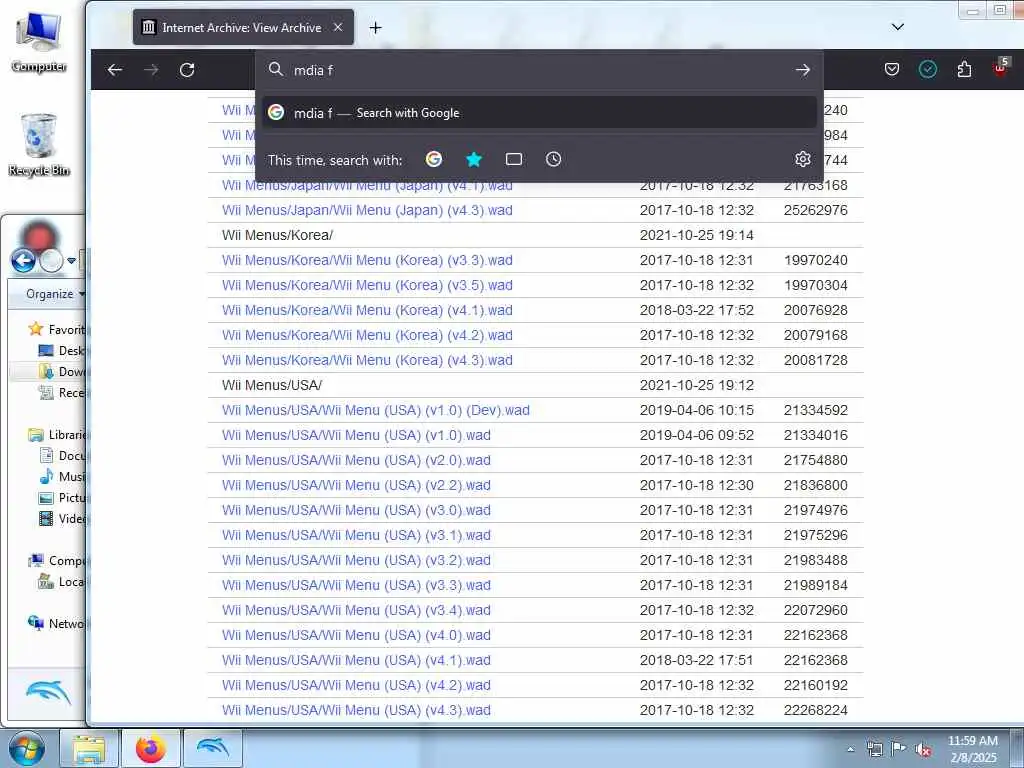Show hidden tray icons arrow
Viewport: 1024px width, 768px height.
click(x=851, y=750)
